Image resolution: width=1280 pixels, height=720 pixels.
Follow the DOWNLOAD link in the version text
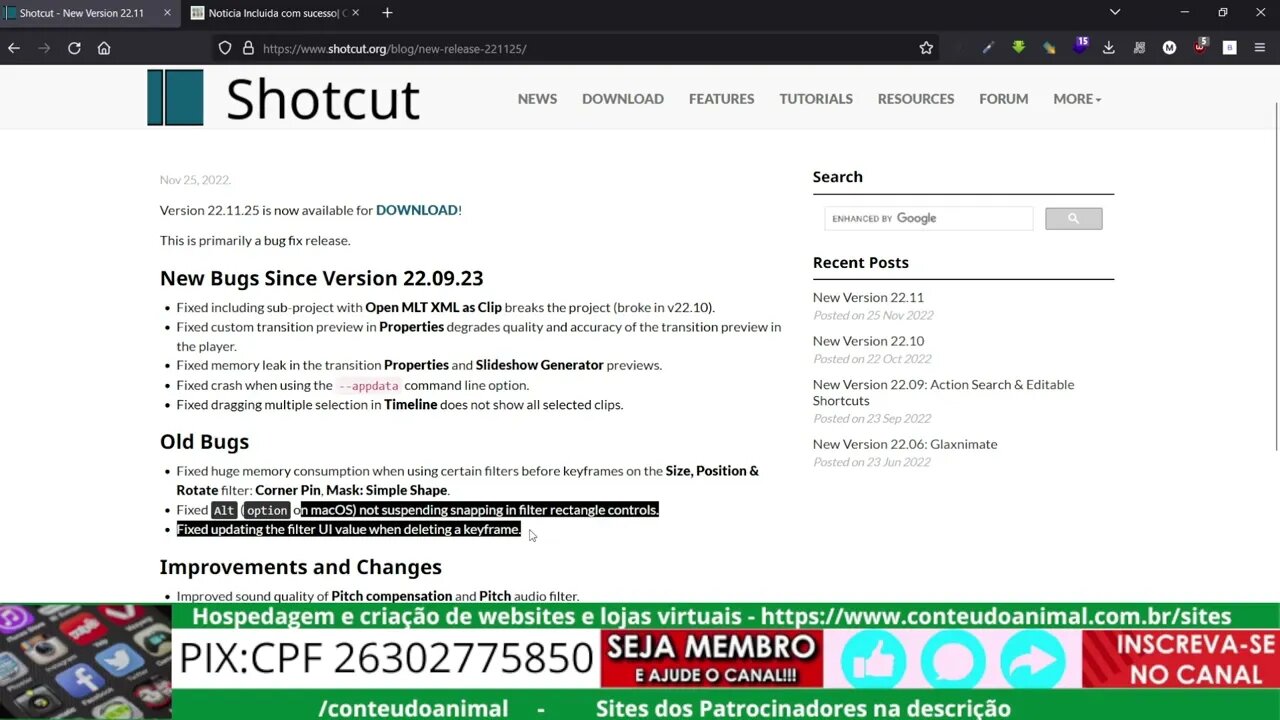tap(417, 210)
